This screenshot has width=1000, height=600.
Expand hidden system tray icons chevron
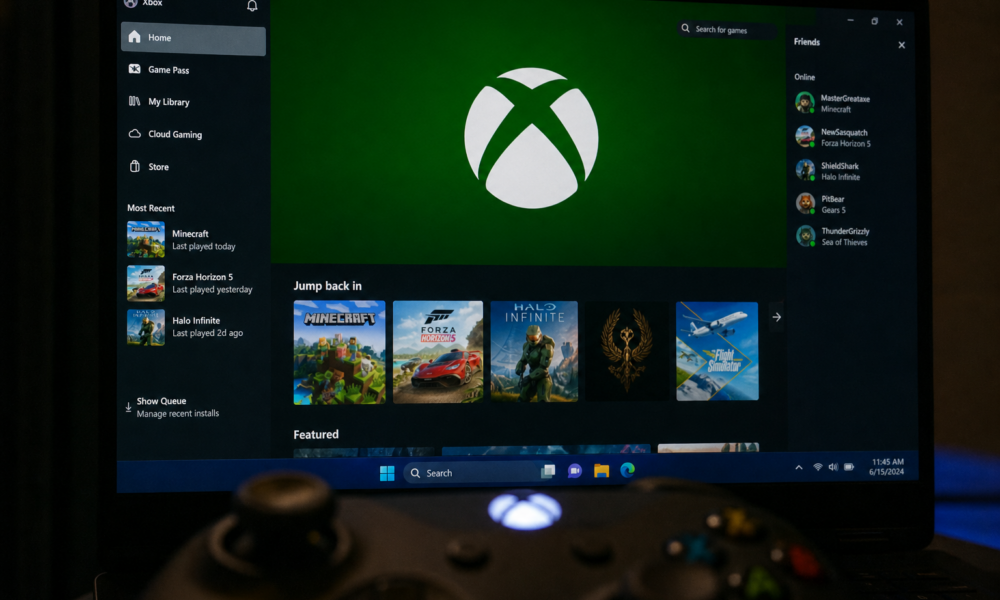pyautogui.click(x=798, y=467)
